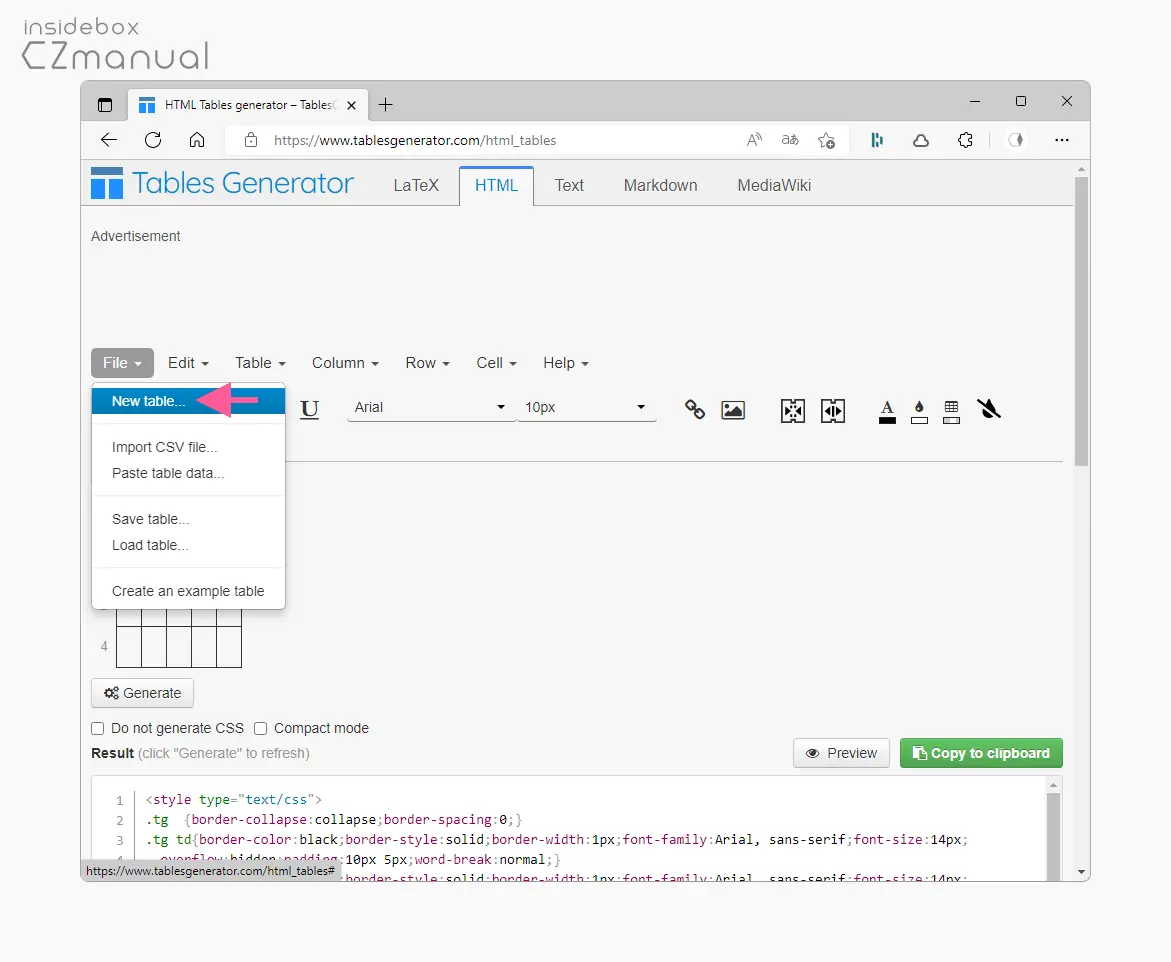Select Save table... menu item
The image size is (1171, 962).
(x=188, y=519)
